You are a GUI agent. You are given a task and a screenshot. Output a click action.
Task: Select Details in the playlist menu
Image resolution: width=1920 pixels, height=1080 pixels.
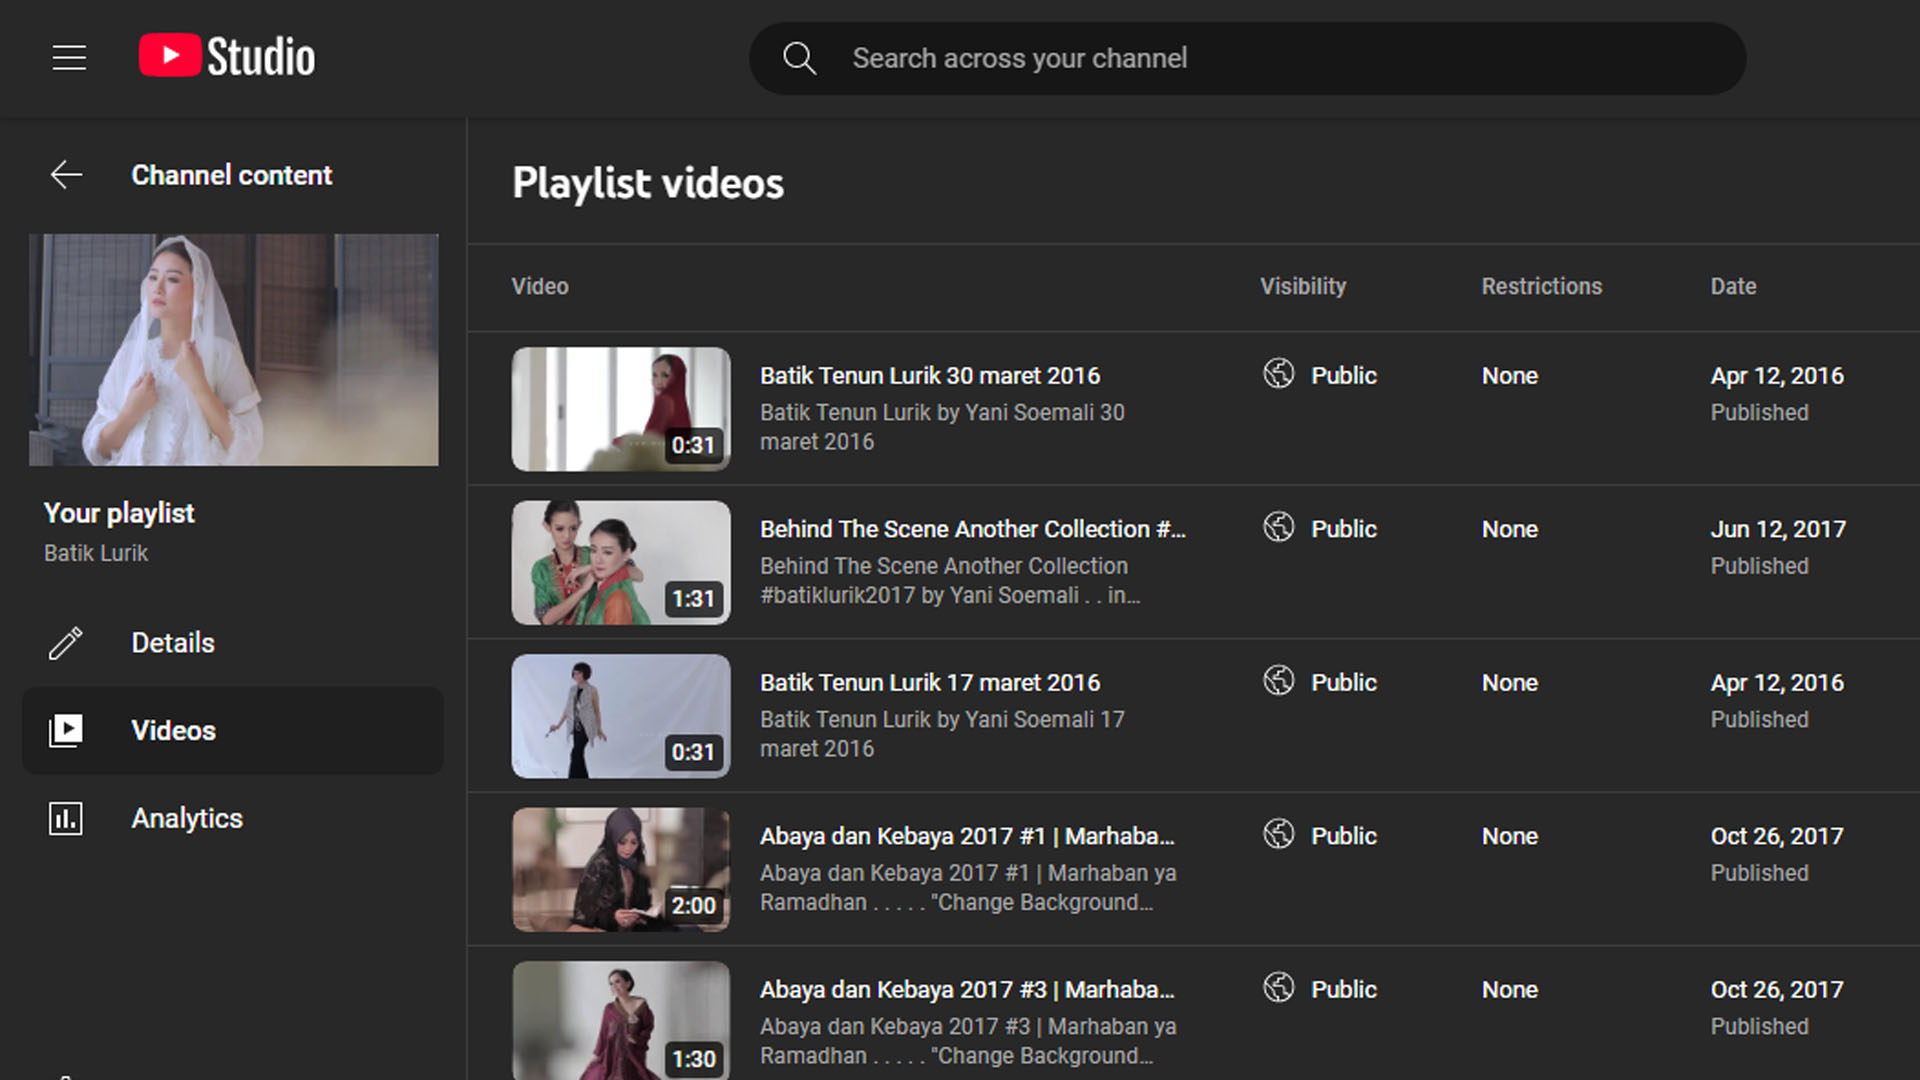(172, 643)
